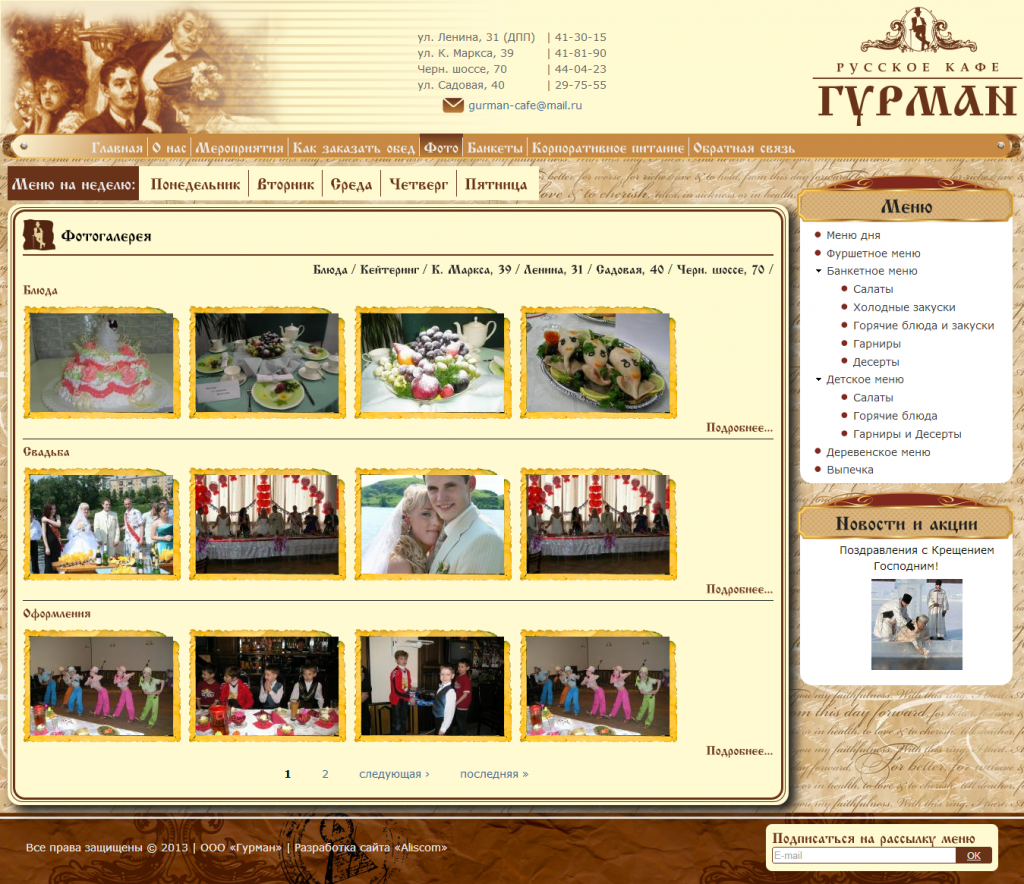The height and width of the screenshot is (884, 1024).
Task: Click the последняя » pagination link
Action: pos(494,774)
